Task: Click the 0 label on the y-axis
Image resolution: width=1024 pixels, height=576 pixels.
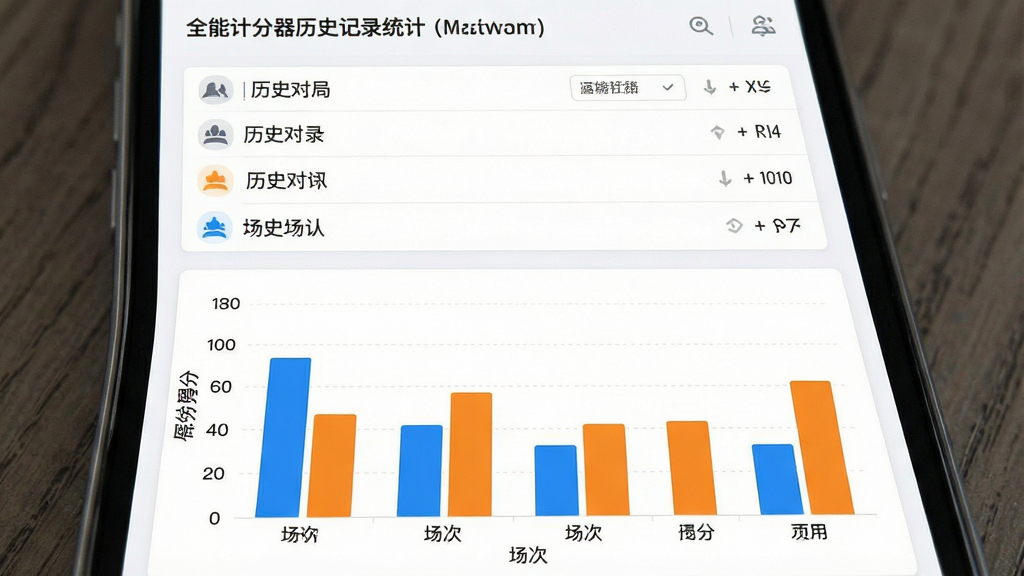Action: (x=214, y=519)
